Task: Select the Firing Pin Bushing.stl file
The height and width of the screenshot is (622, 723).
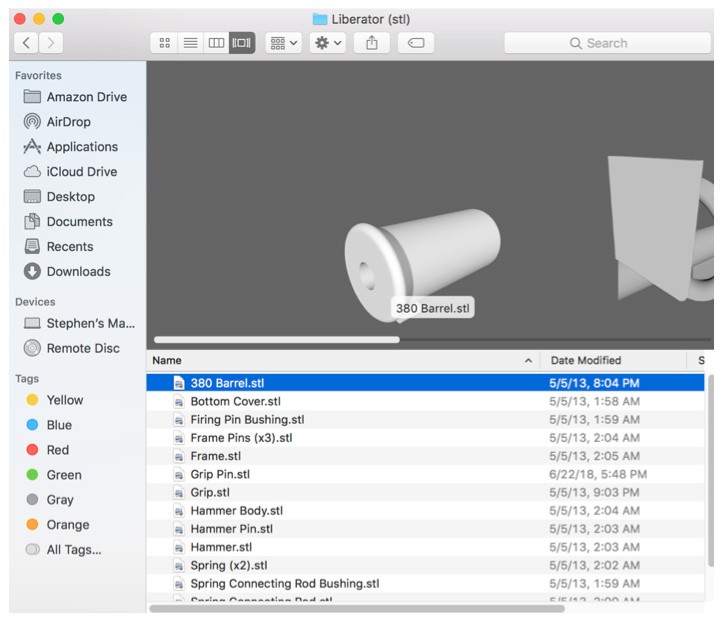Action: [x=425, y=419]
